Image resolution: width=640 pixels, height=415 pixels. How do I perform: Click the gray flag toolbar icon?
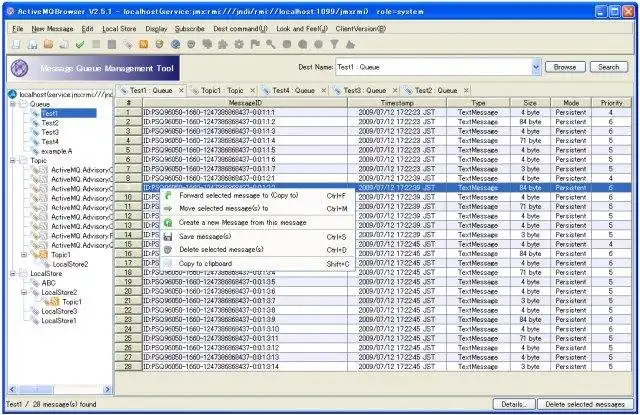click(x=255, y=44)
